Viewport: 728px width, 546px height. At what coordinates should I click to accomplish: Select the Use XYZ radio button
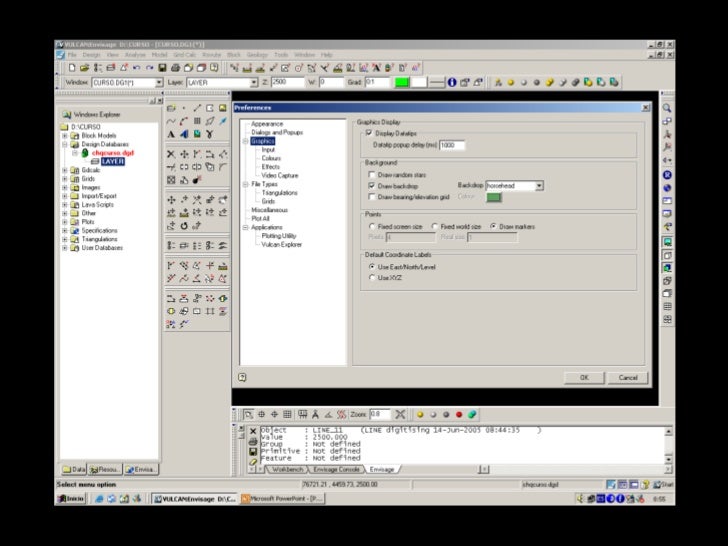click(371, 277)
